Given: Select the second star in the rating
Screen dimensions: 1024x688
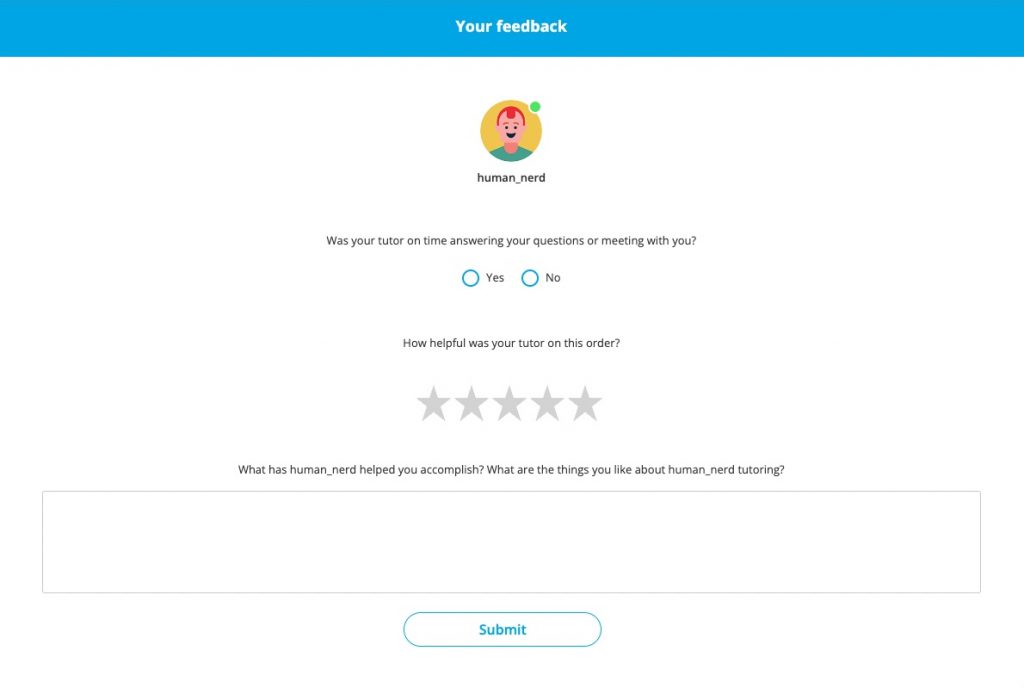Looking at the screenshot, I should point(472,402).
